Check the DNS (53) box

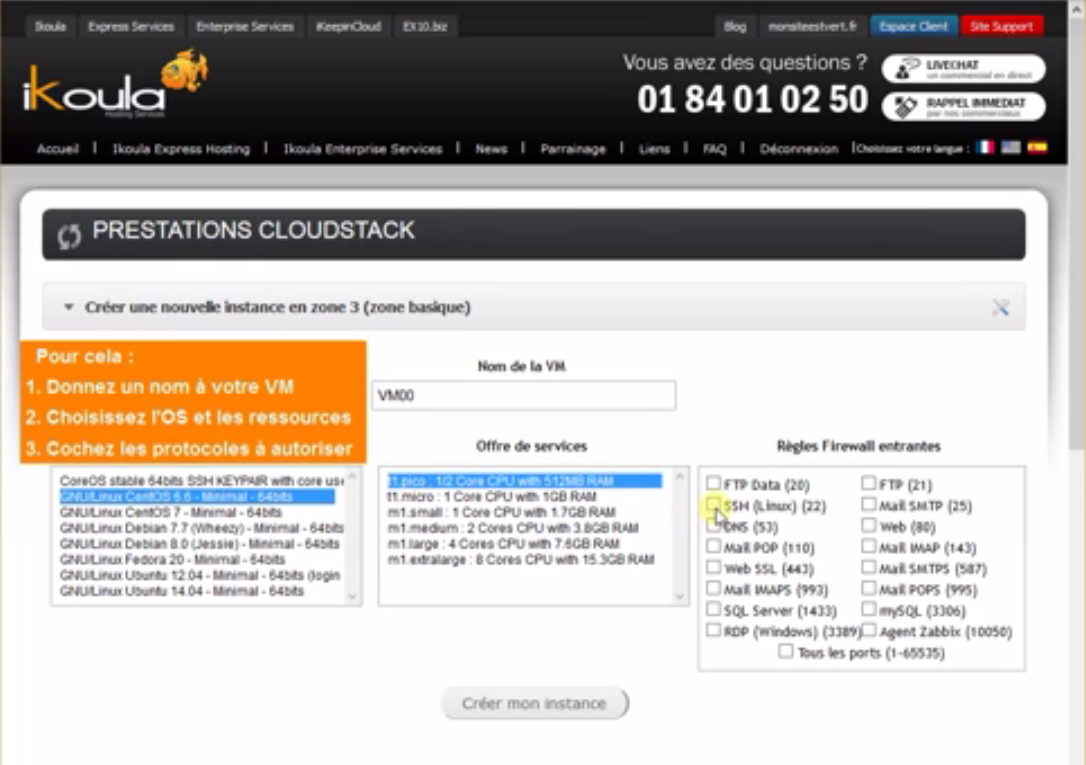point(713,525)
